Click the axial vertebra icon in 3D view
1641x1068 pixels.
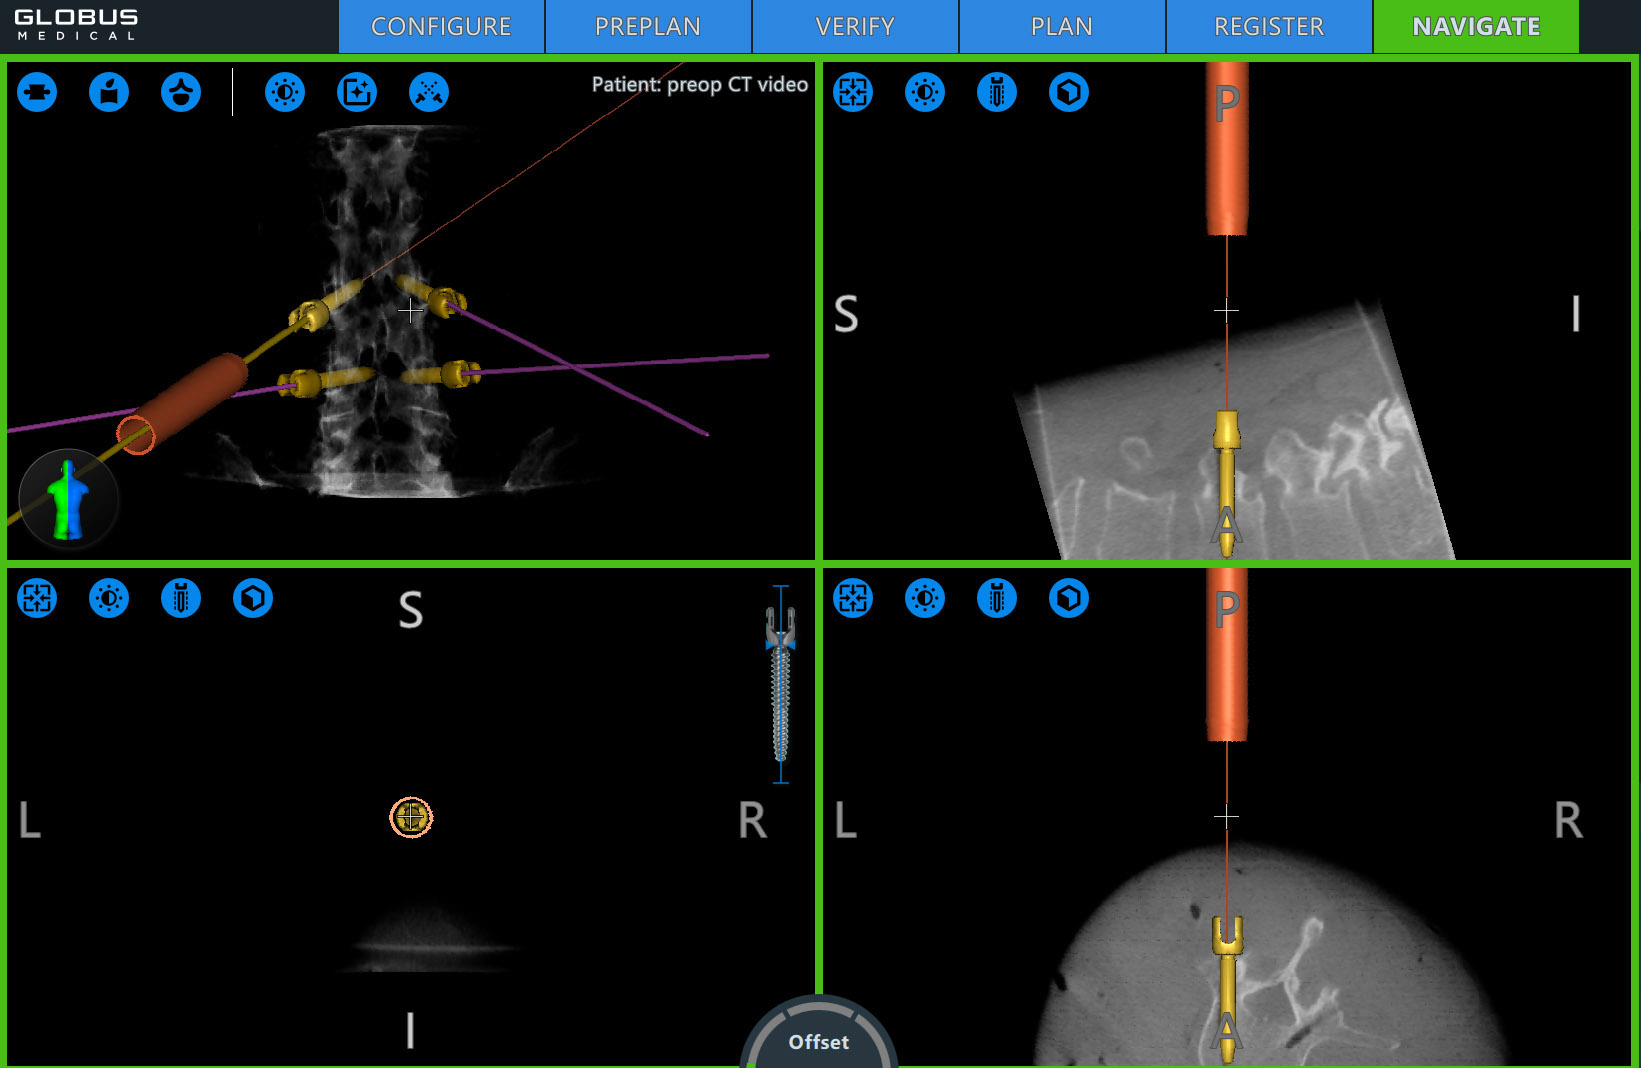pyautogui.click(x=181, y=92)
